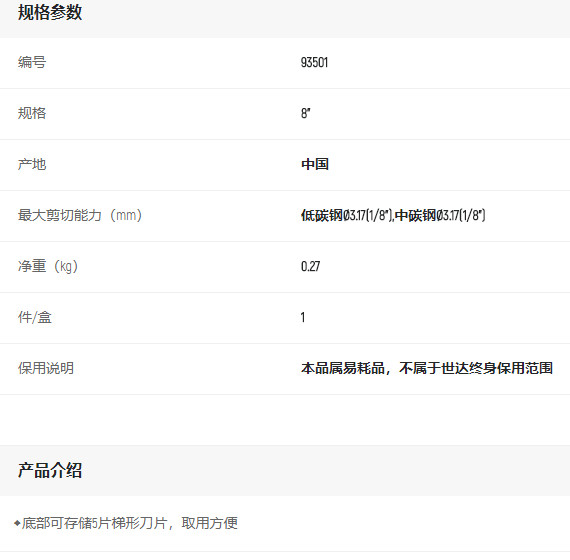Select the 低碳钢Ø3.17 cutting capacity text

[333, 215]
